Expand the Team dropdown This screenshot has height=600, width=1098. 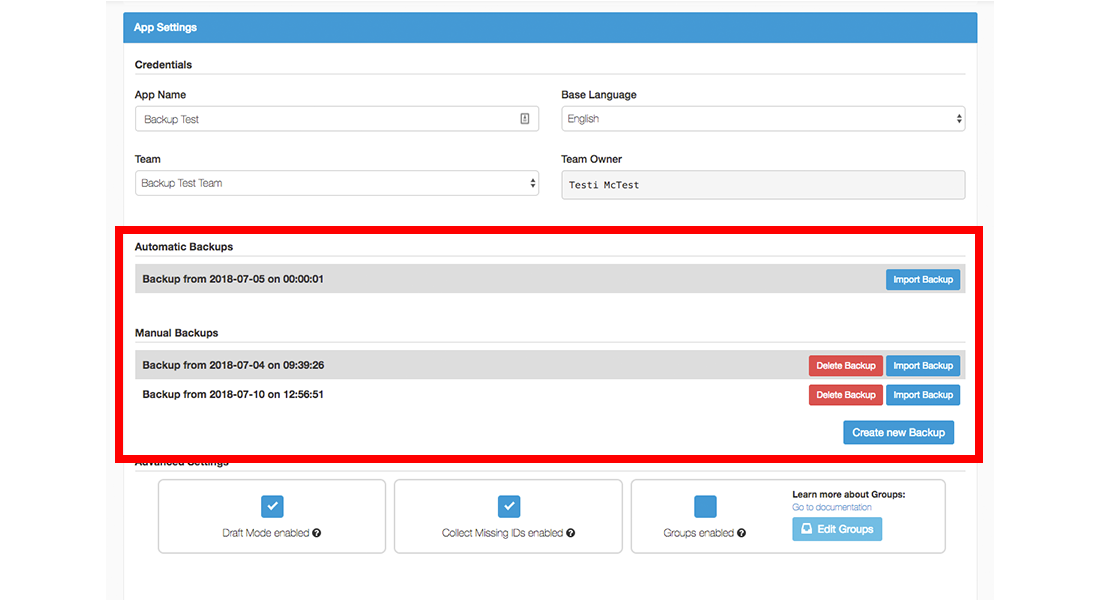pos(337,183)
